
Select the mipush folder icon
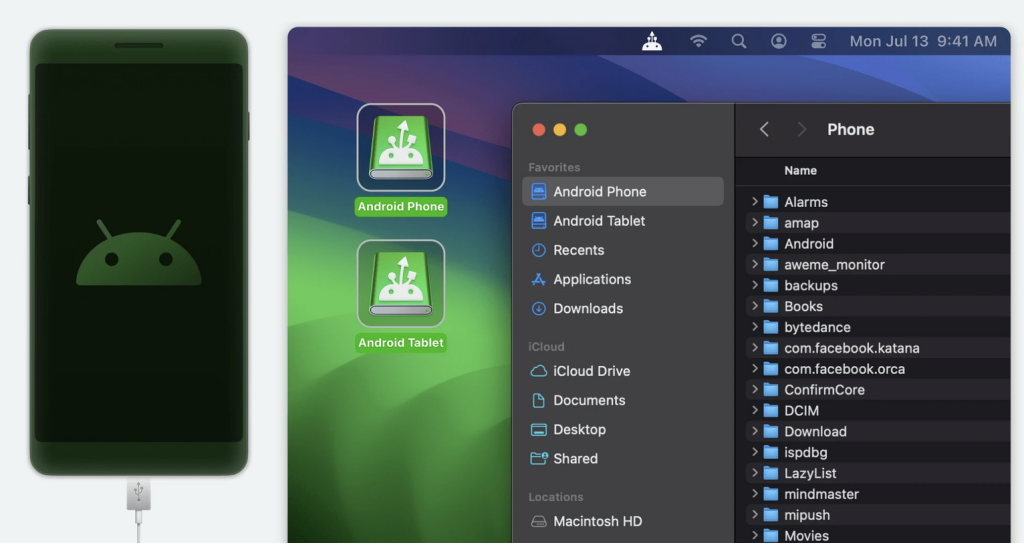pyautogui.click(x=771, y=515)
